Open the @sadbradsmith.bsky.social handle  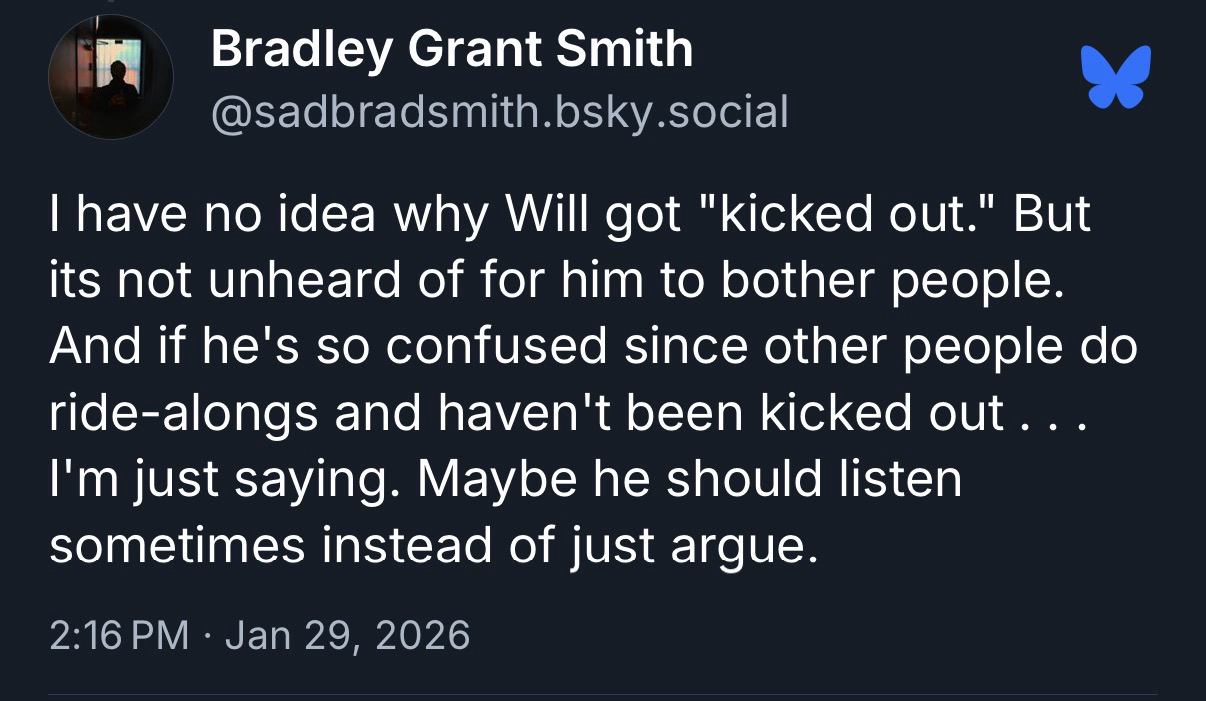click(x=500, y=111)
